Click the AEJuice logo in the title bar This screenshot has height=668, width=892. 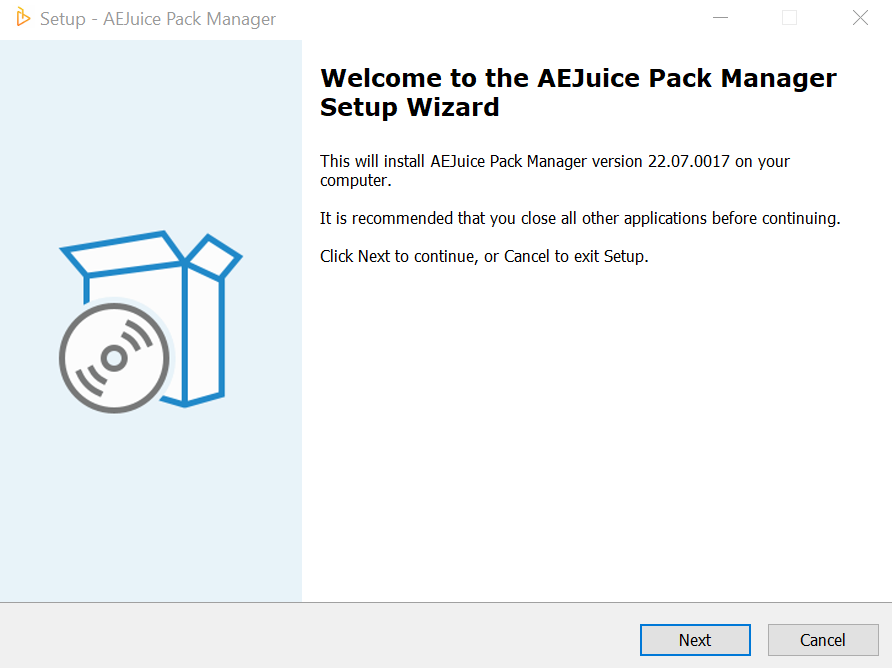(24, 18)
